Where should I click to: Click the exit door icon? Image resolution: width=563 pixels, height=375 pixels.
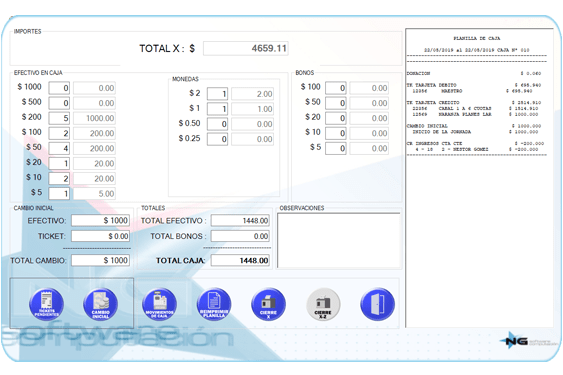pyautogui.click(x=377, y=304)
